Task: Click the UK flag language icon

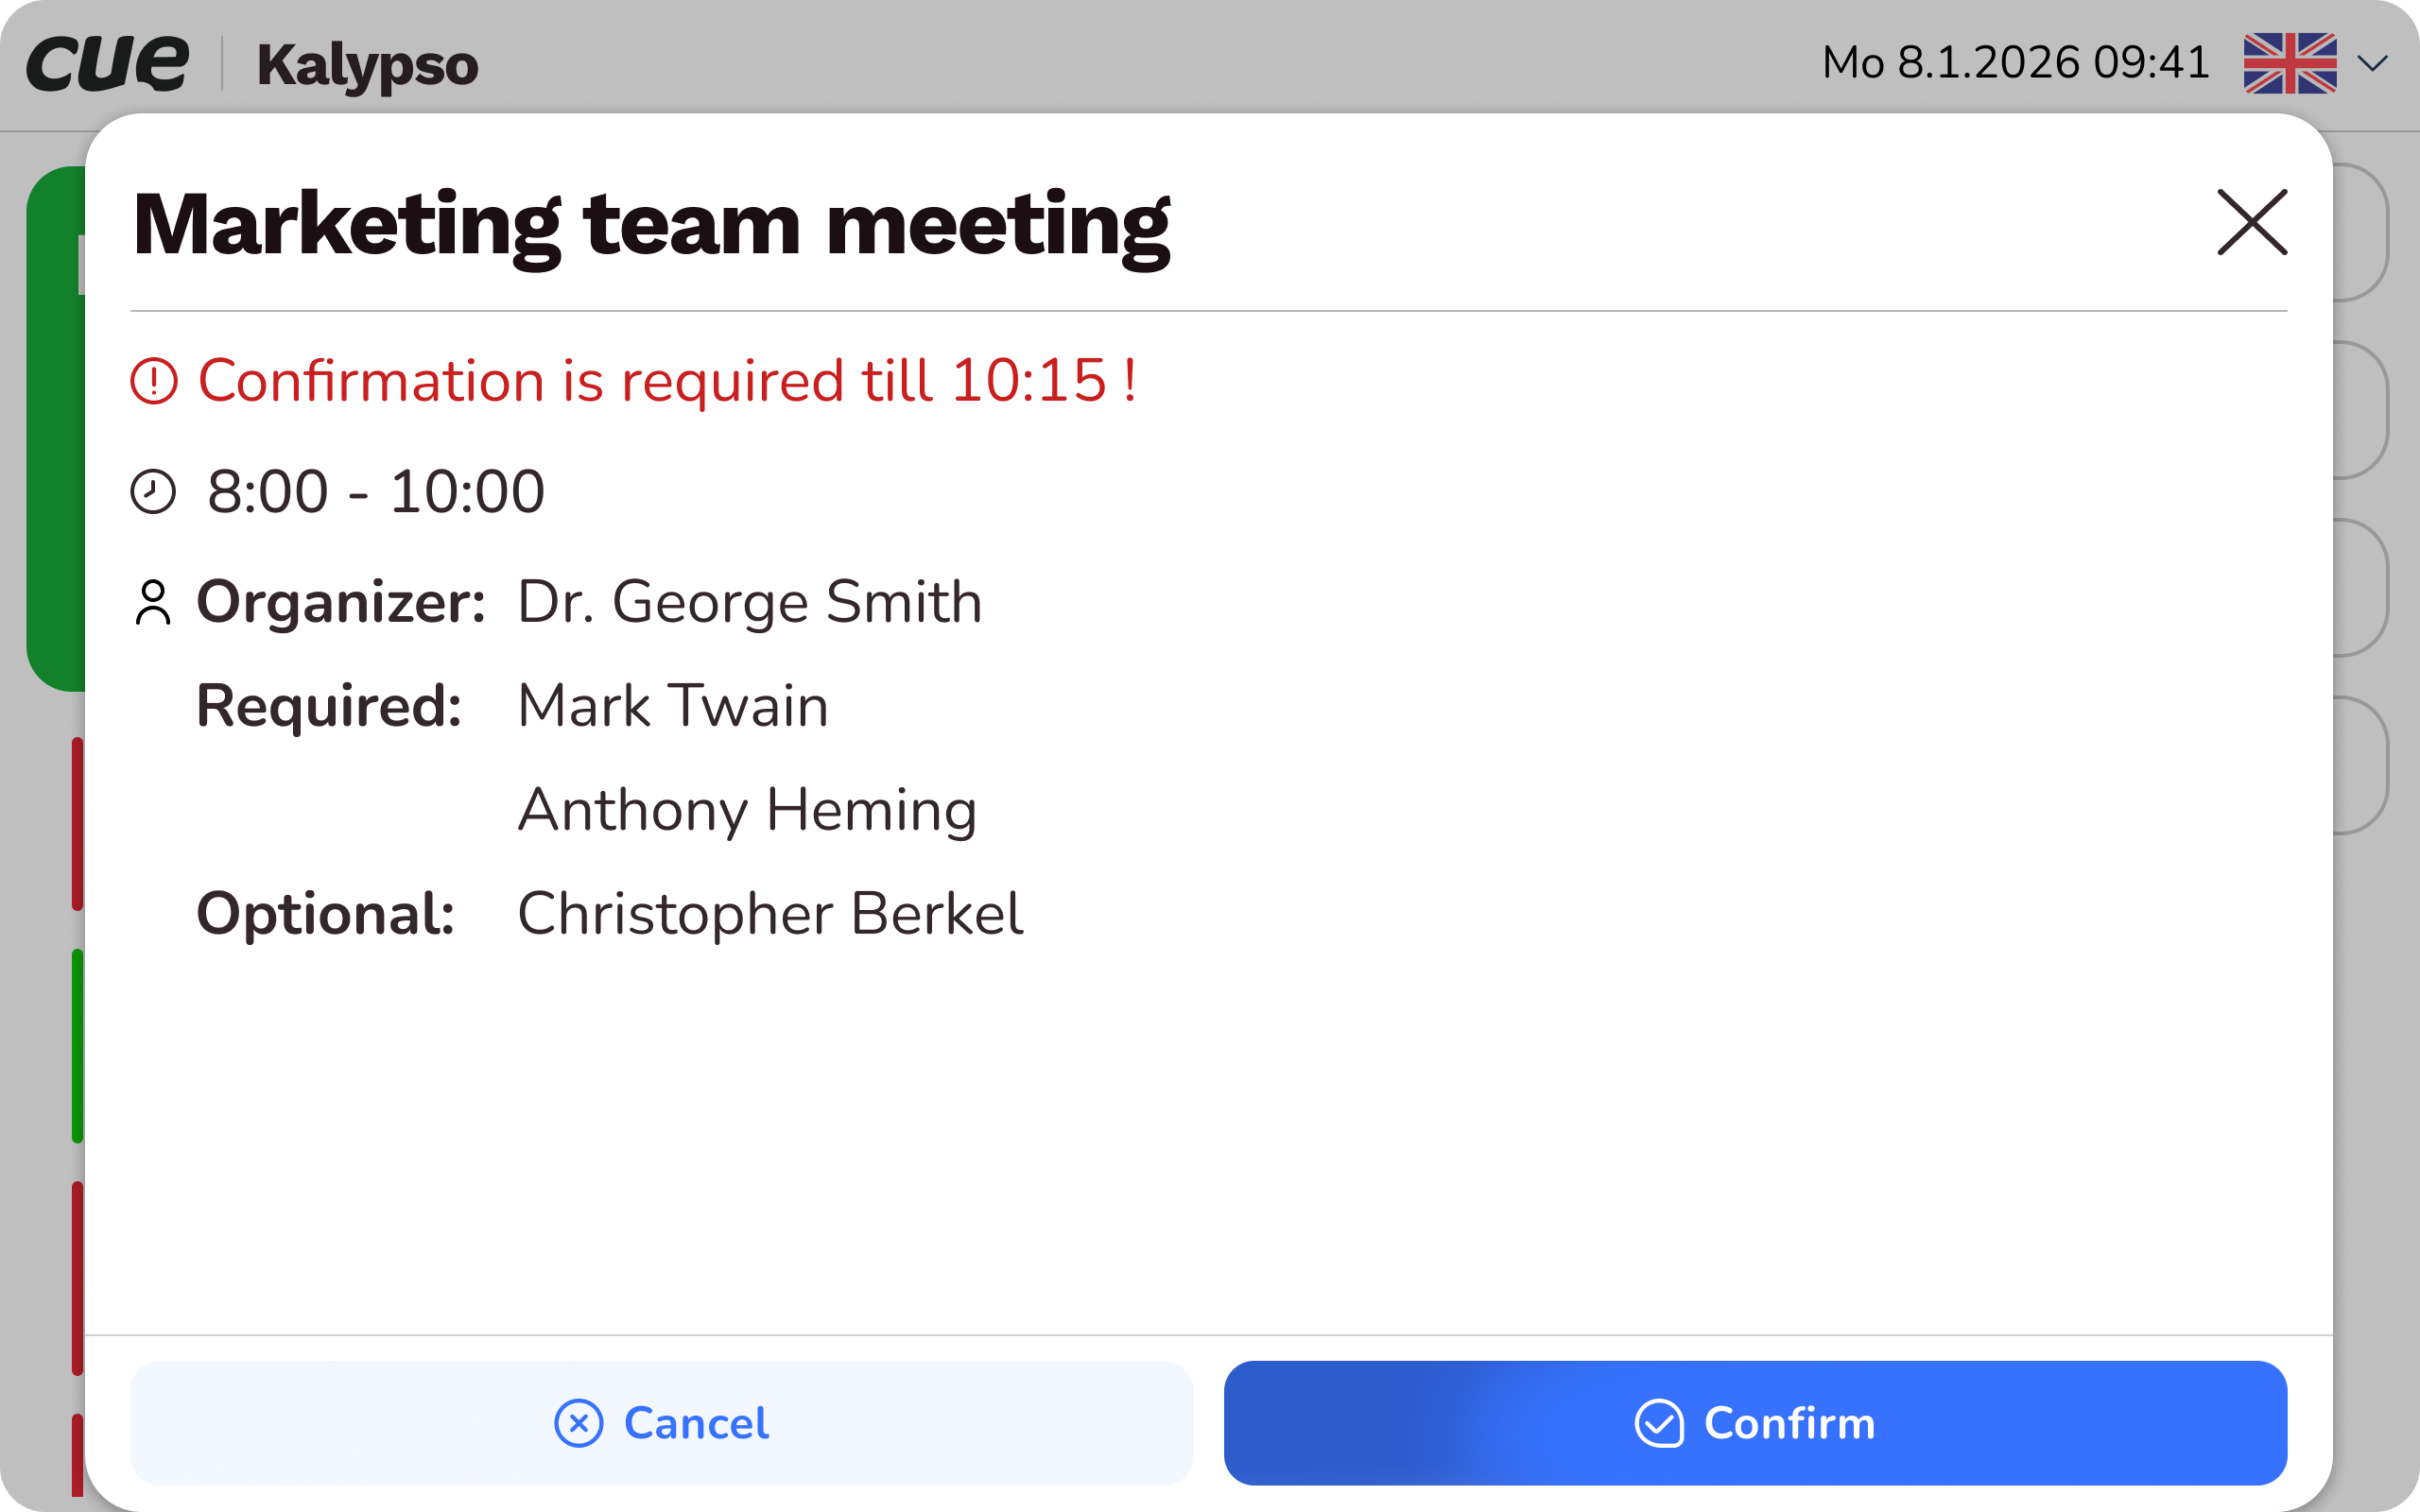Action: coord(2289,63)
